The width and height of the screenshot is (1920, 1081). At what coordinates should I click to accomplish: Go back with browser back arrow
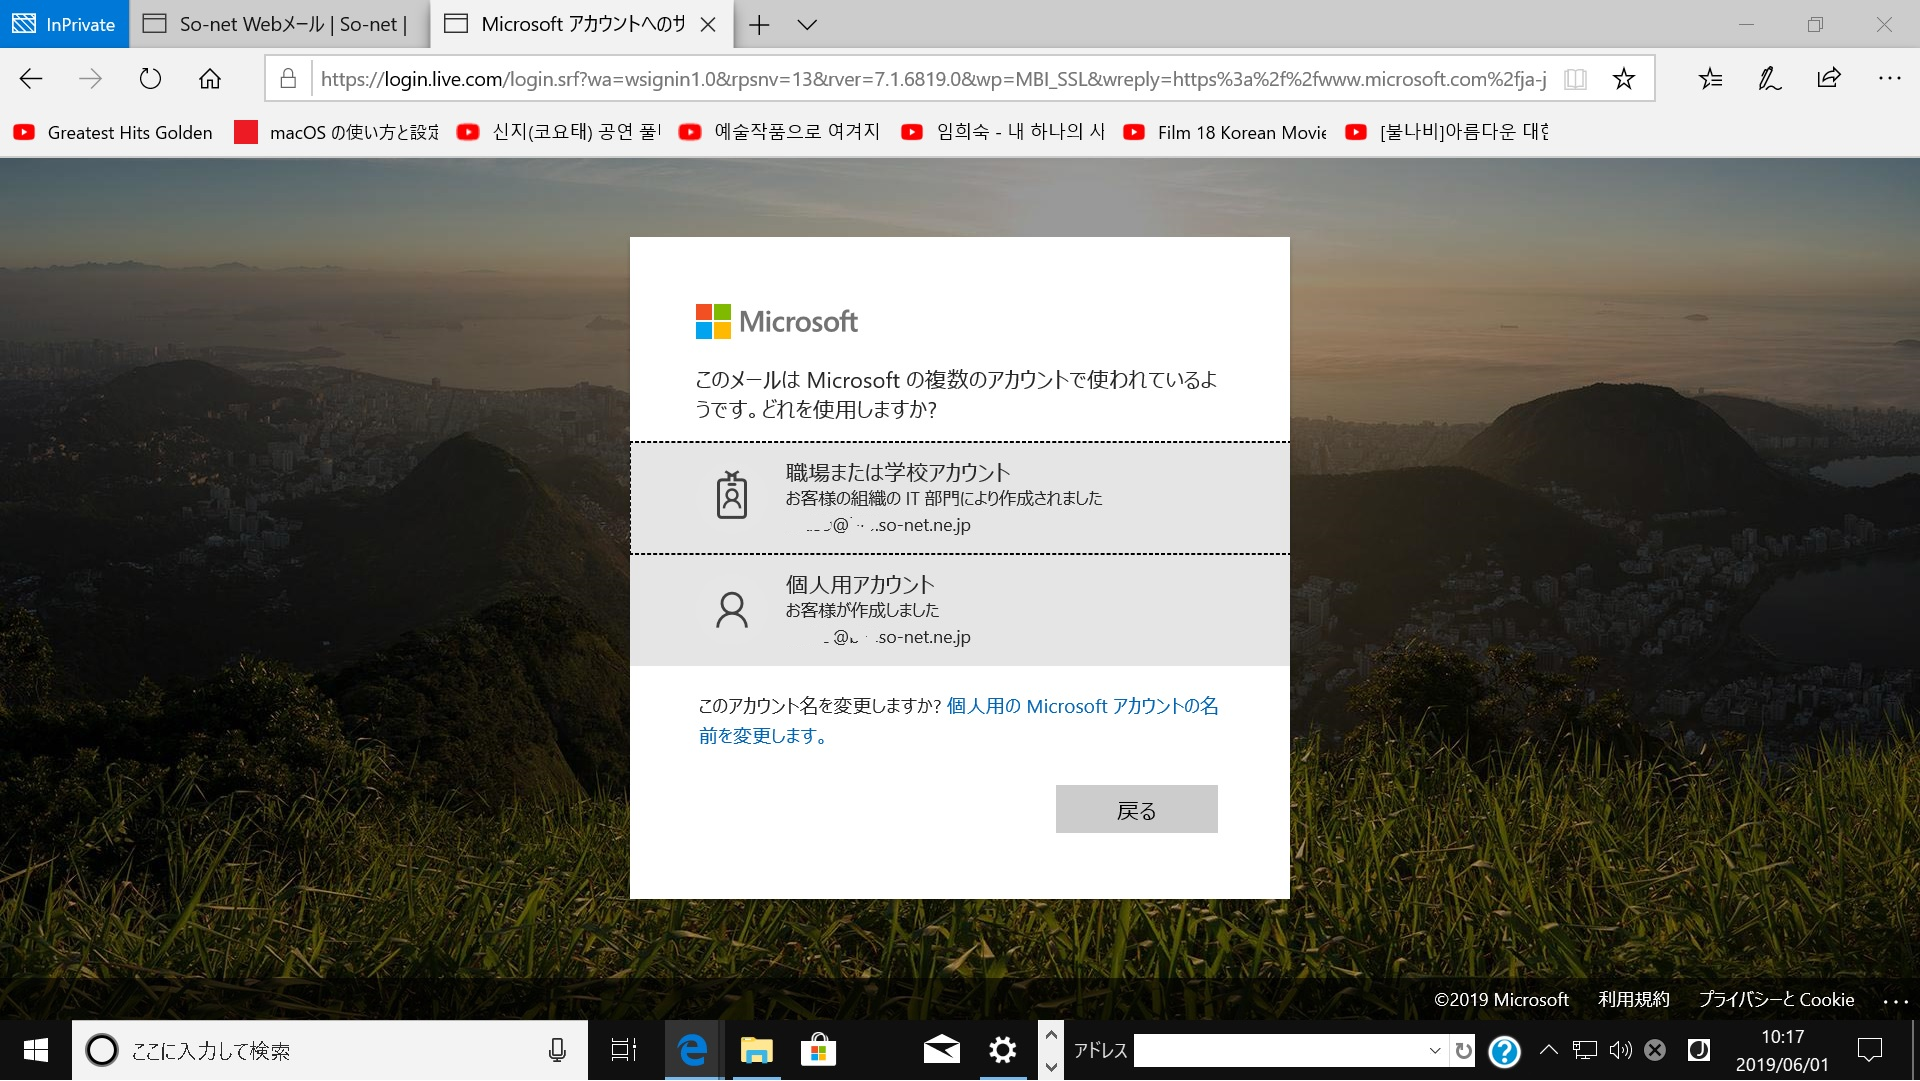tap(31, 79)
